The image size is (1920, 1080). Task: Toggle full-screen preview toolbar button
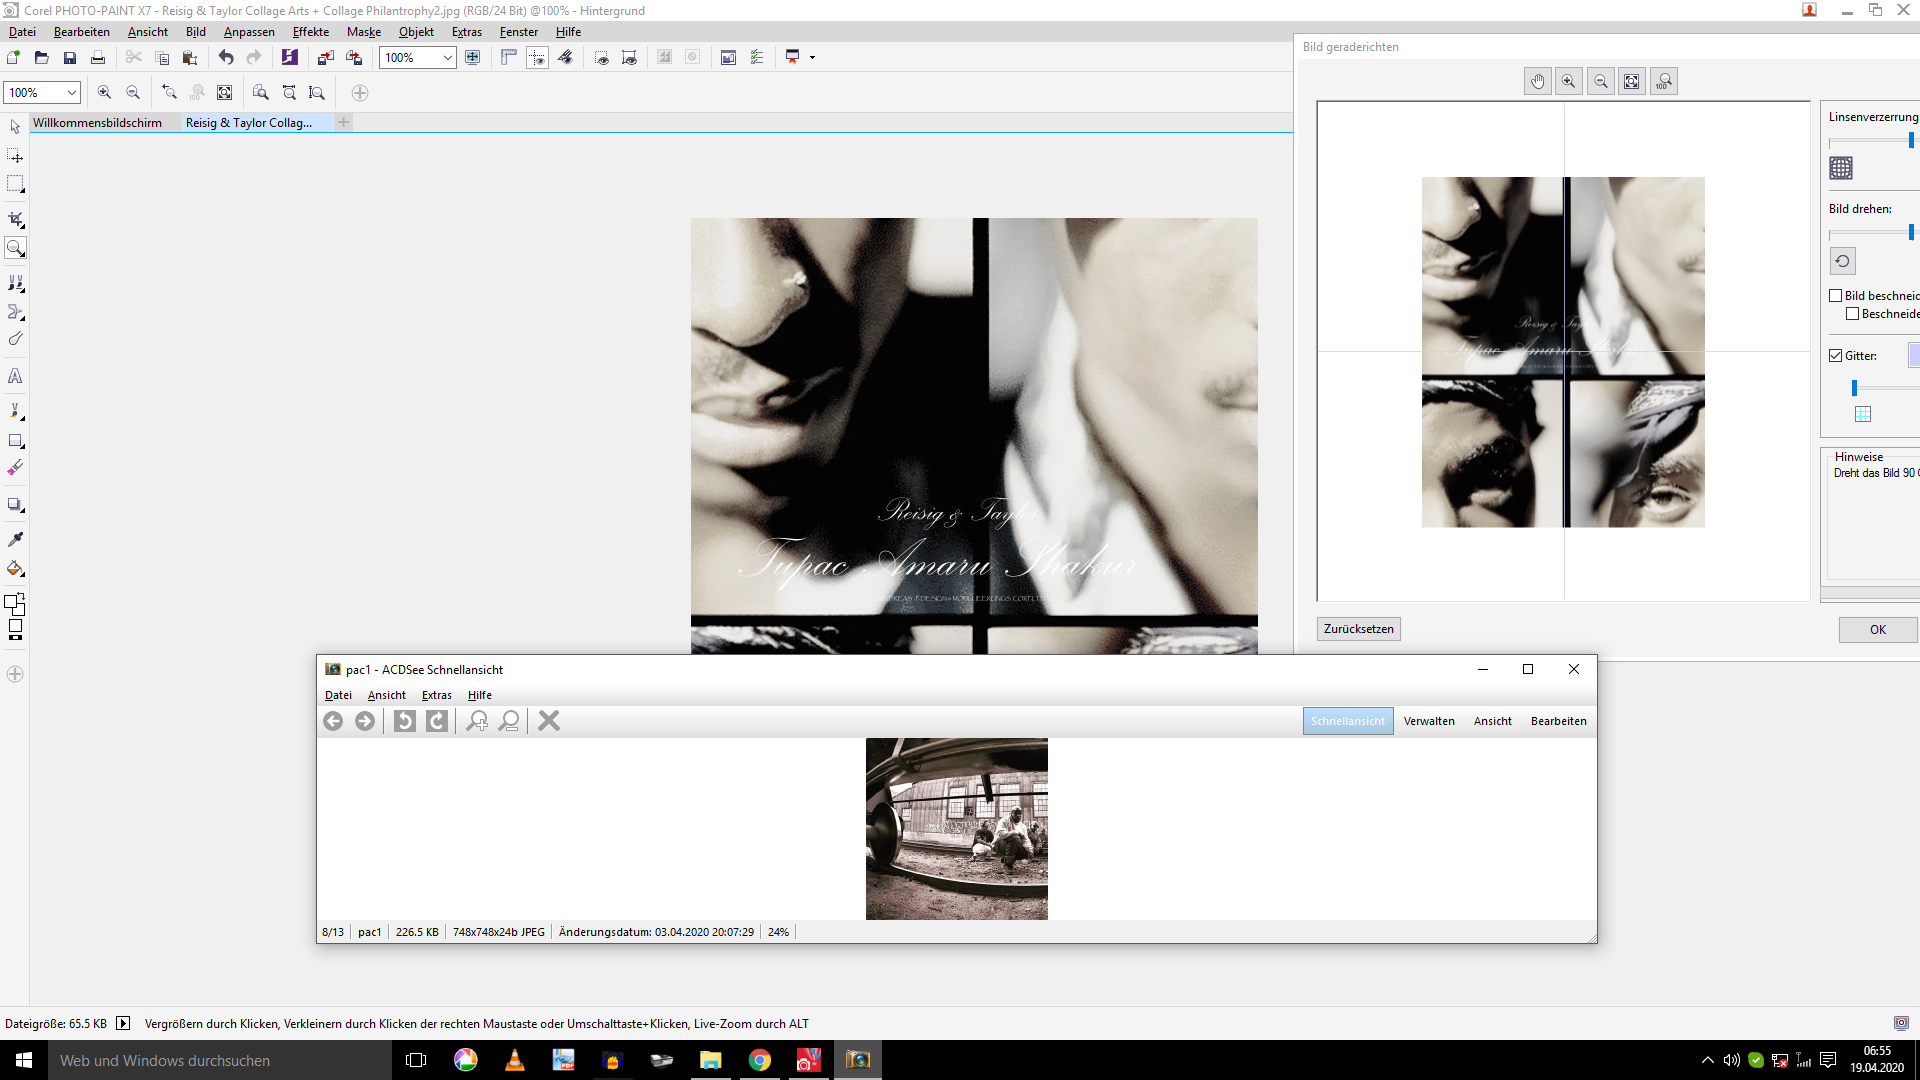472,58
